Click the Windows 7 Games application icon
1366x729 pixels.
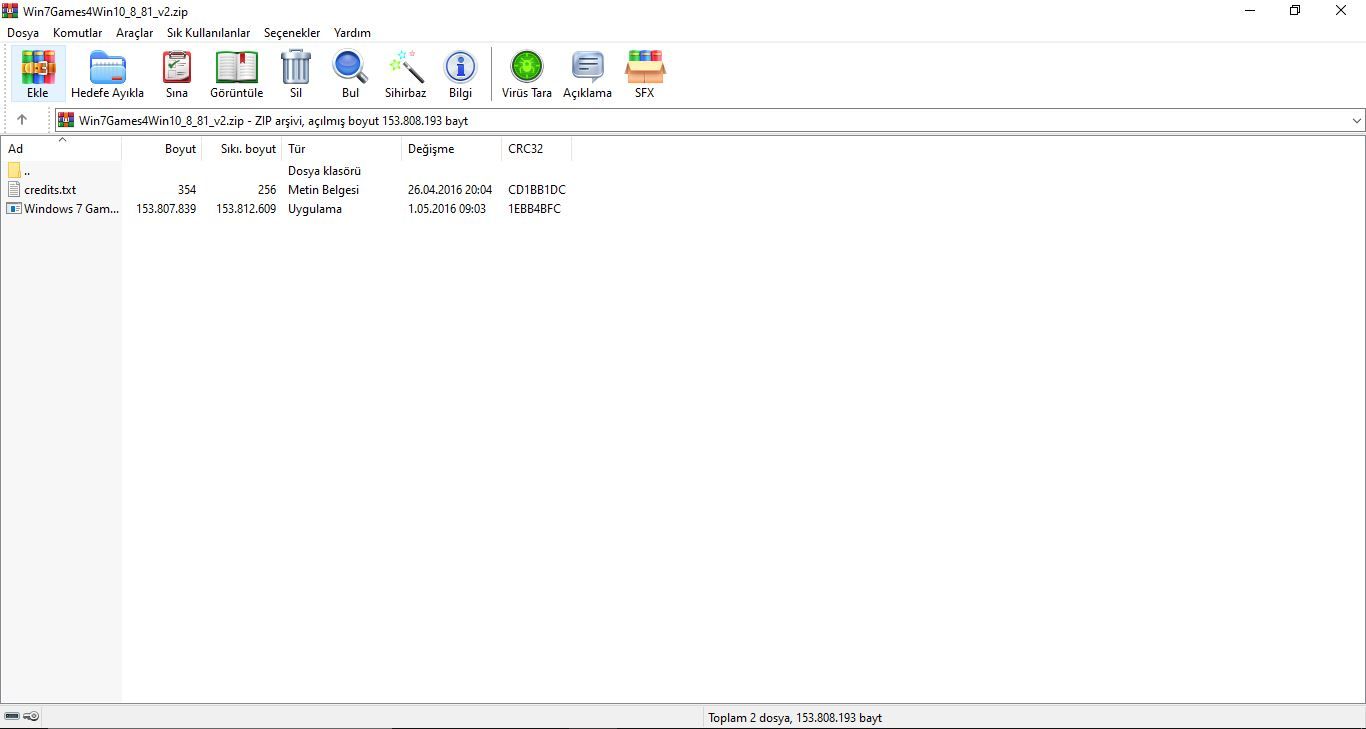pos(14,208)
